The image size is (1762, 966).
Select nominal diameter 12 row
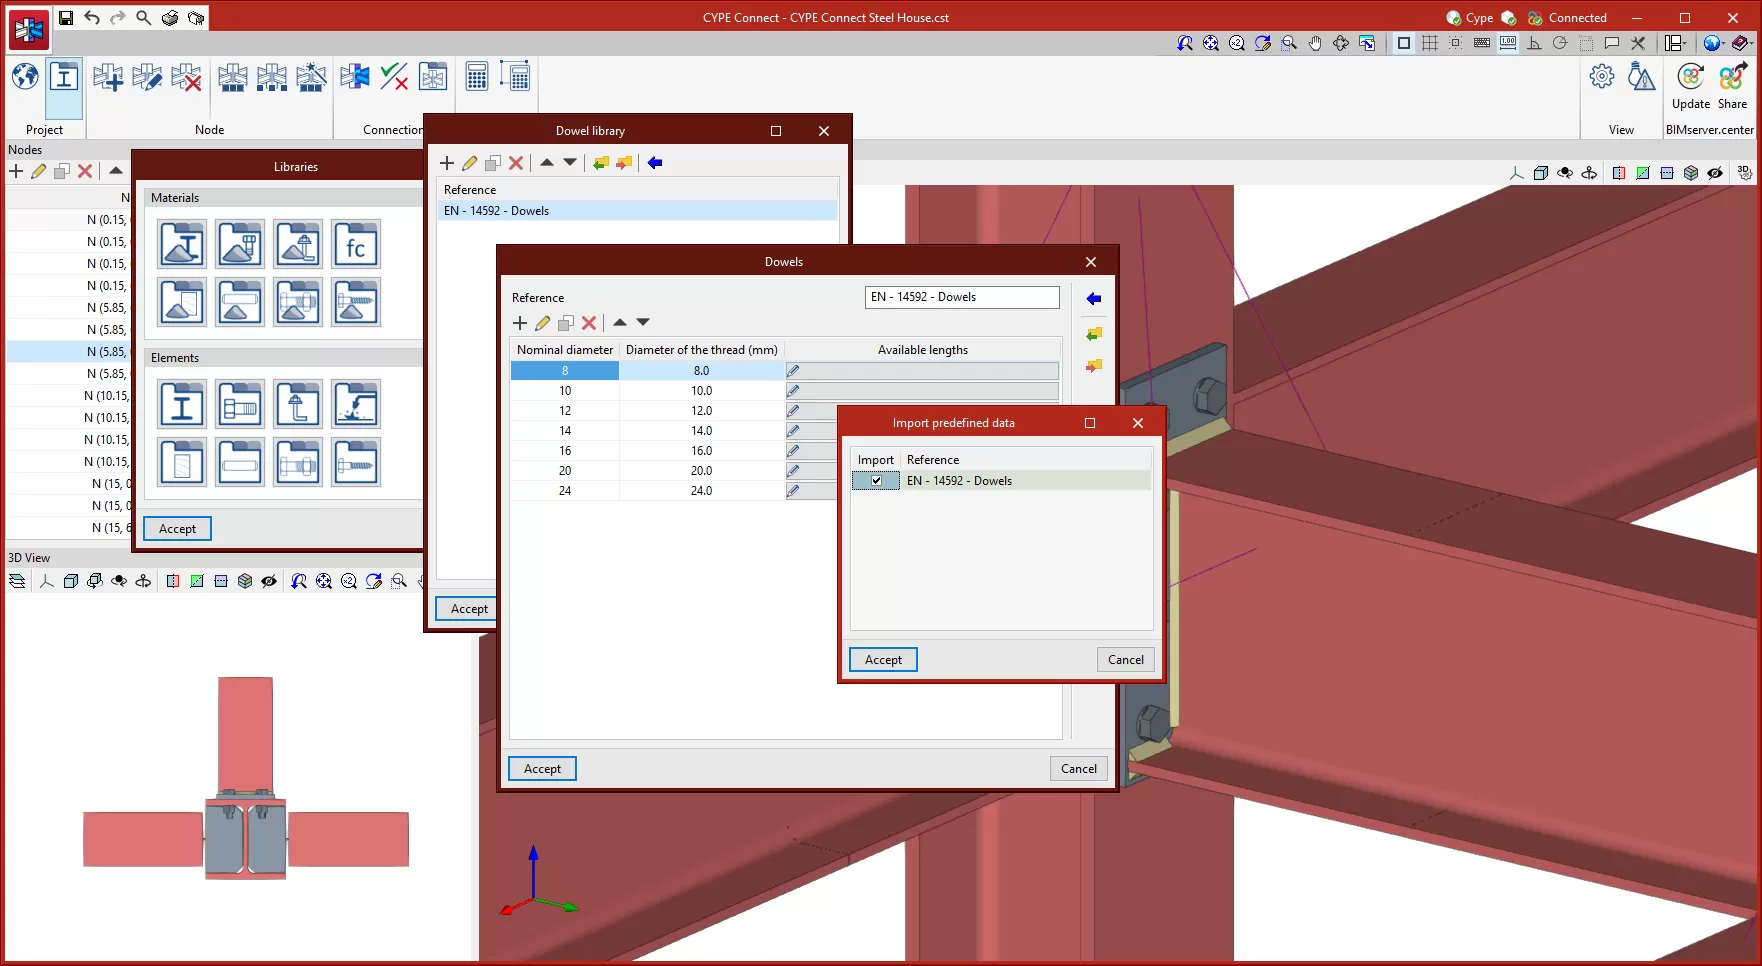pyautogui.click(x=565, y=411)
